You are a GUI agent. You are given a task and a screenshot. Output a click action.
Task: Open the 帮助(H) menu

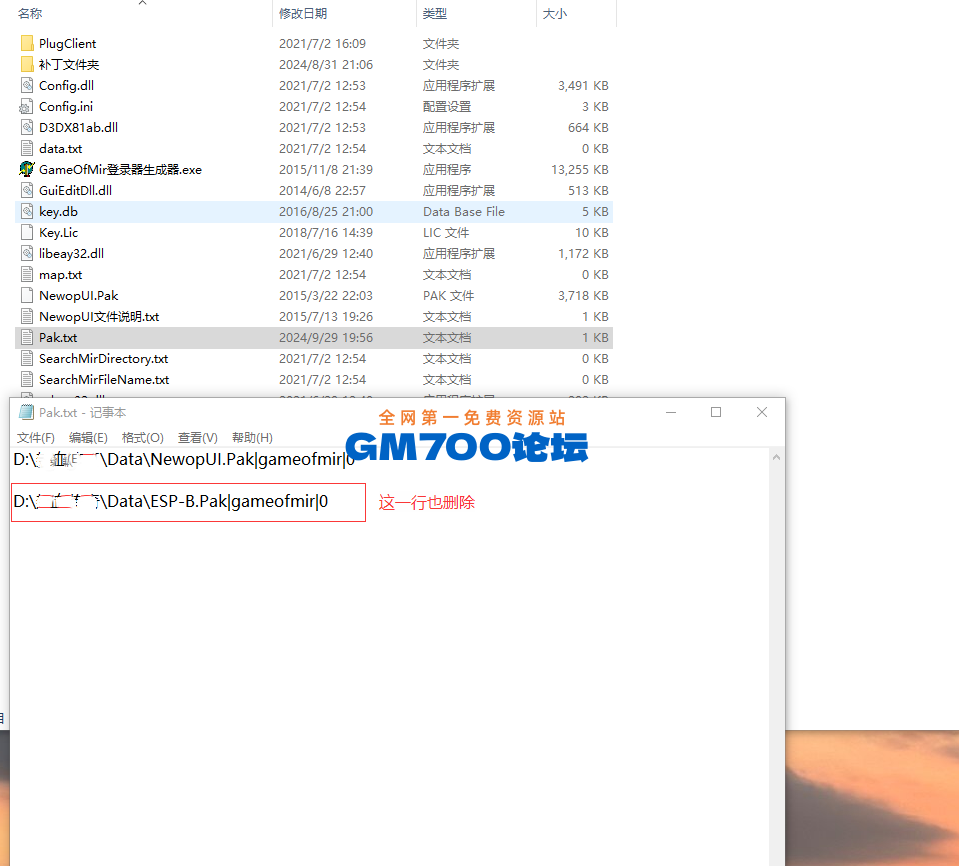[252, 438]
